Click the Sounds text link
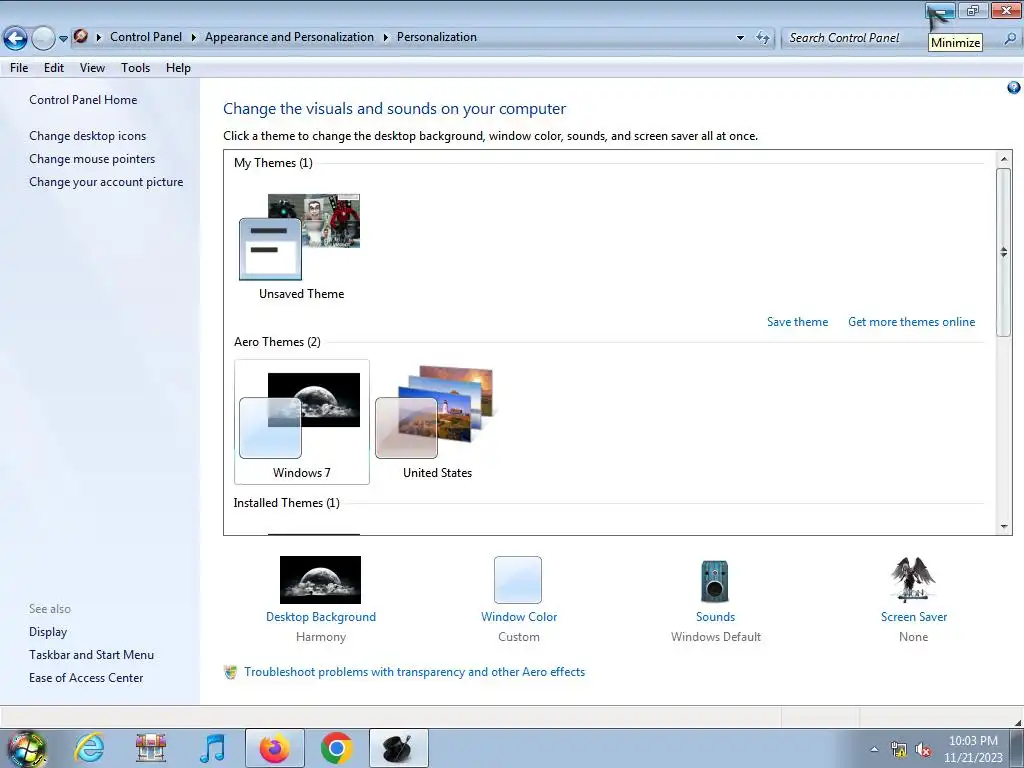 [x=715, y=617]
